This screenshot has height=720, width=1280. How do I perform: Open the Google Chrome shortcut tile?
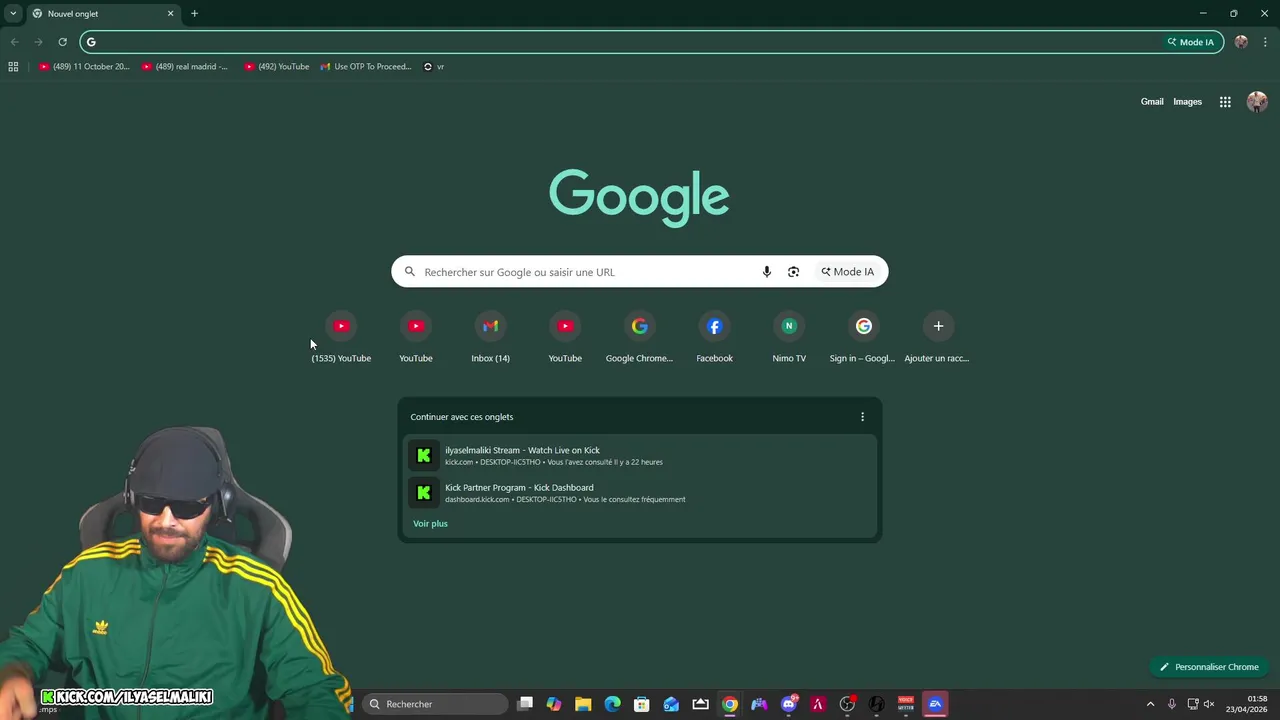(x=639, y=337)
